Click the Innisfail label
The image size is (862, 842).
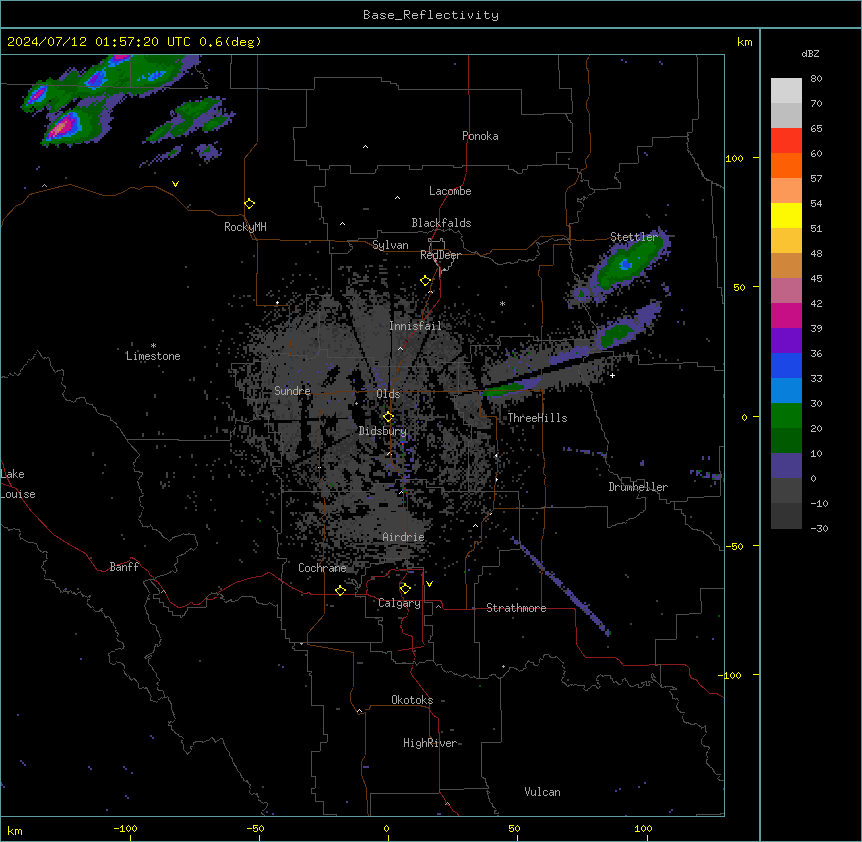coord(415,326)
